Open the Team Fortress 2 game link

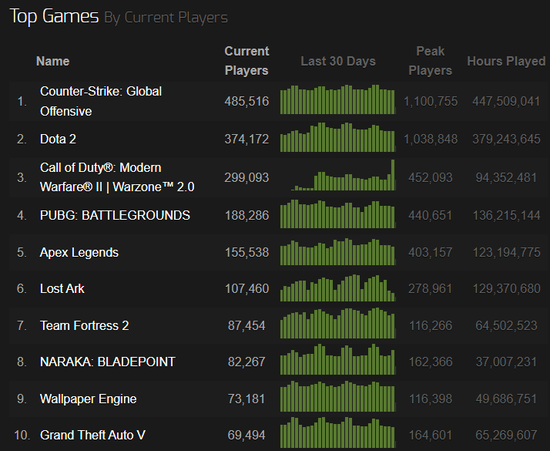(x=84, y=325)
